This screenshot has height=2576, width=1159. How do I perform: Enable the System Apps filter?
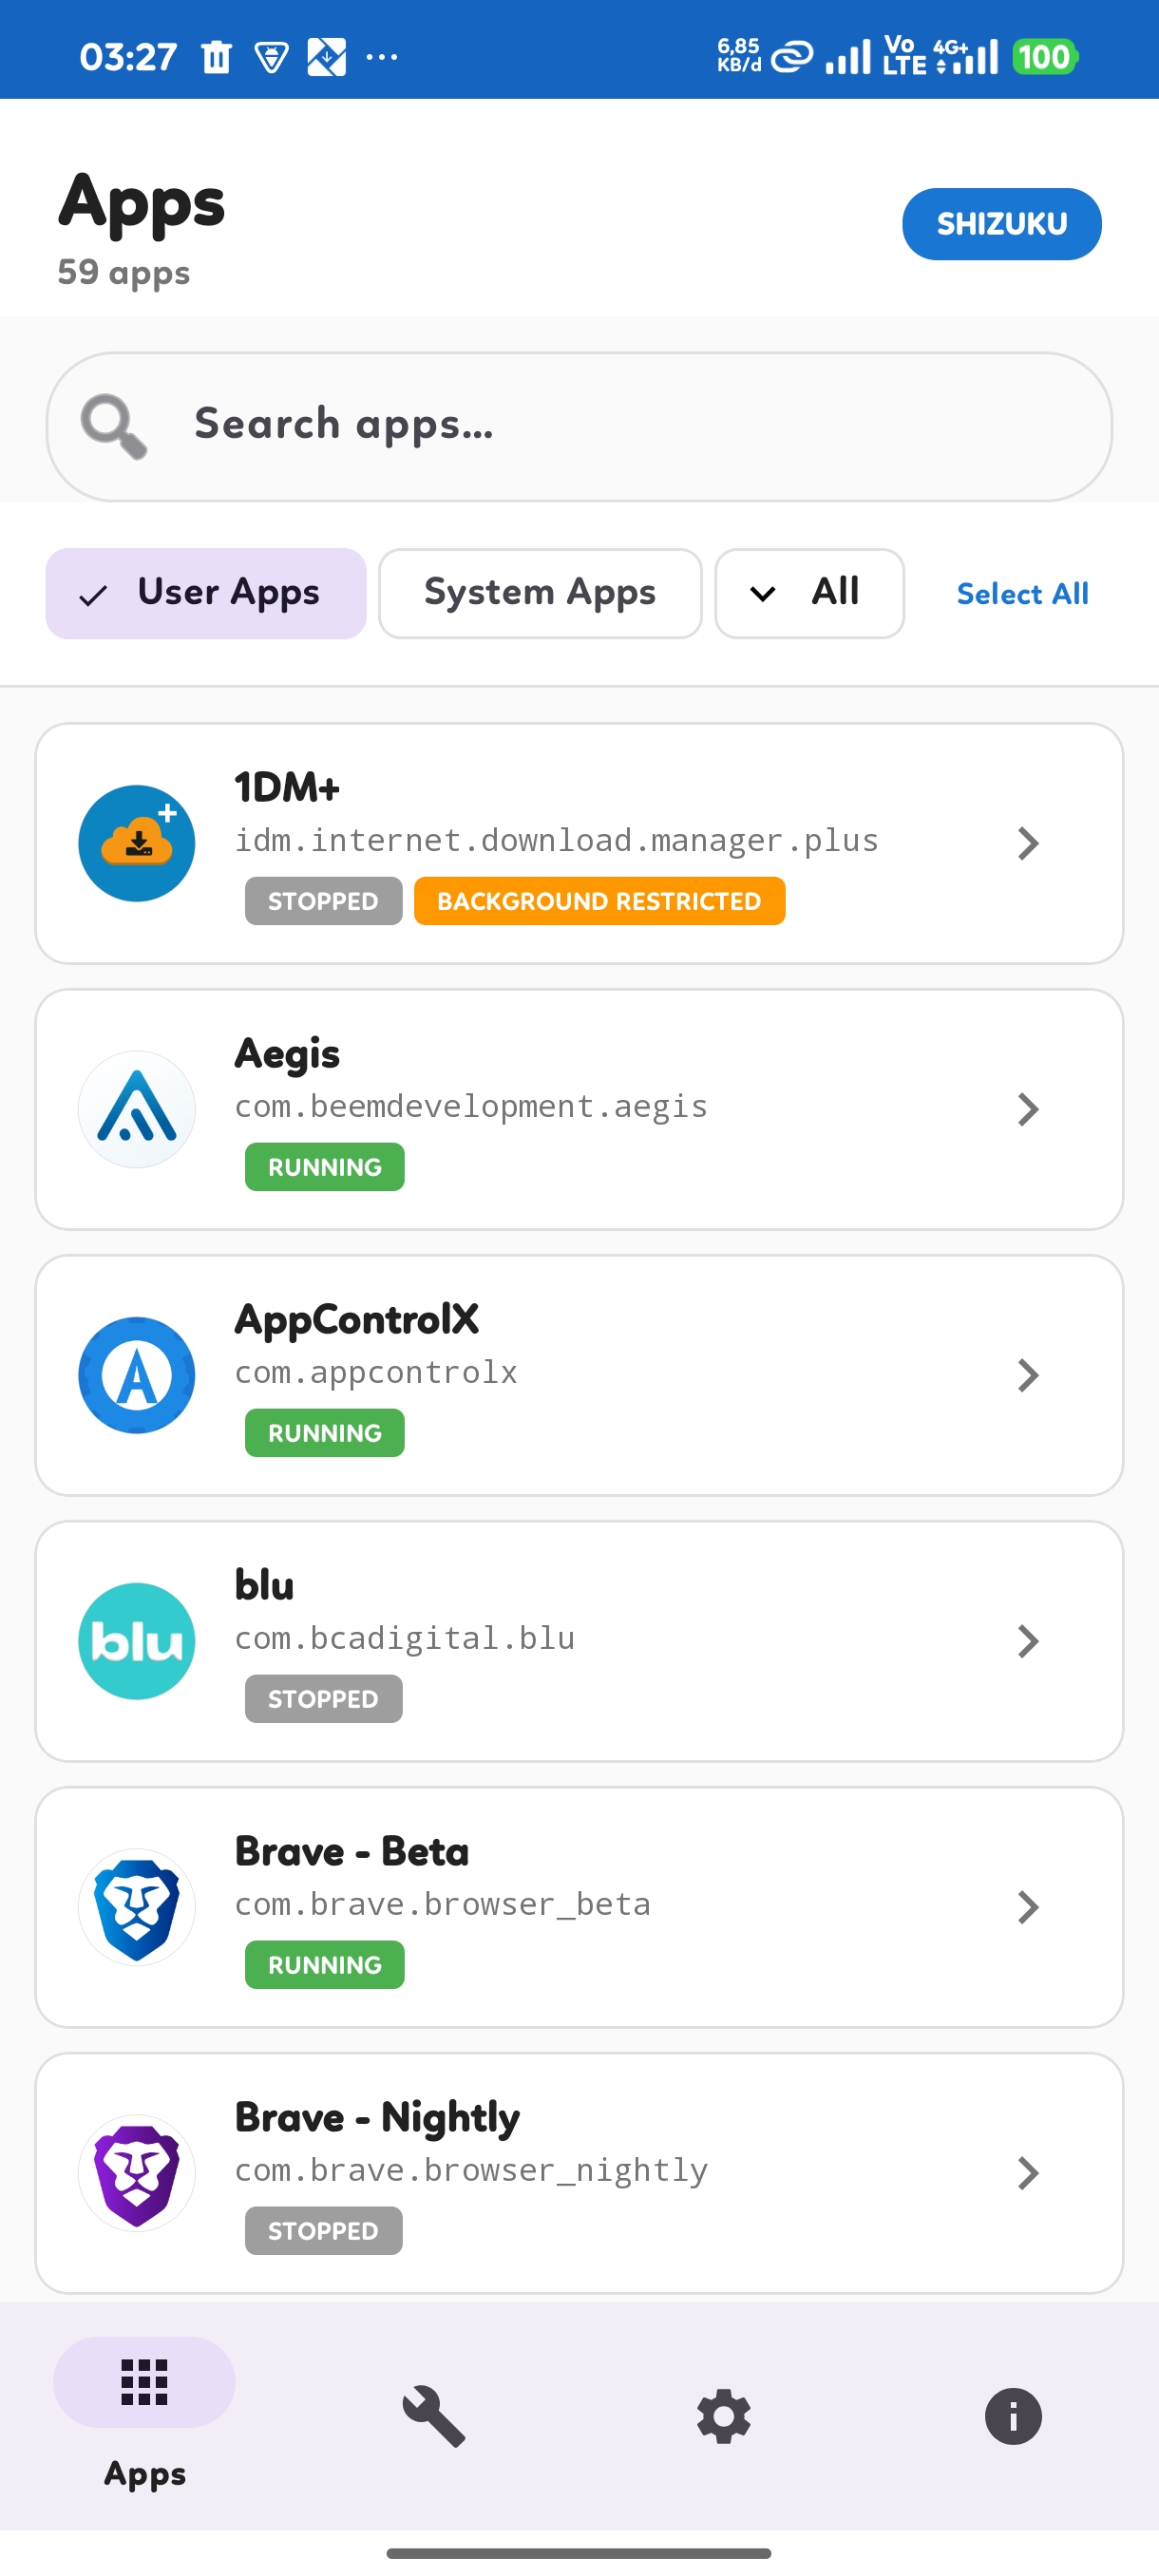[539, 592]
